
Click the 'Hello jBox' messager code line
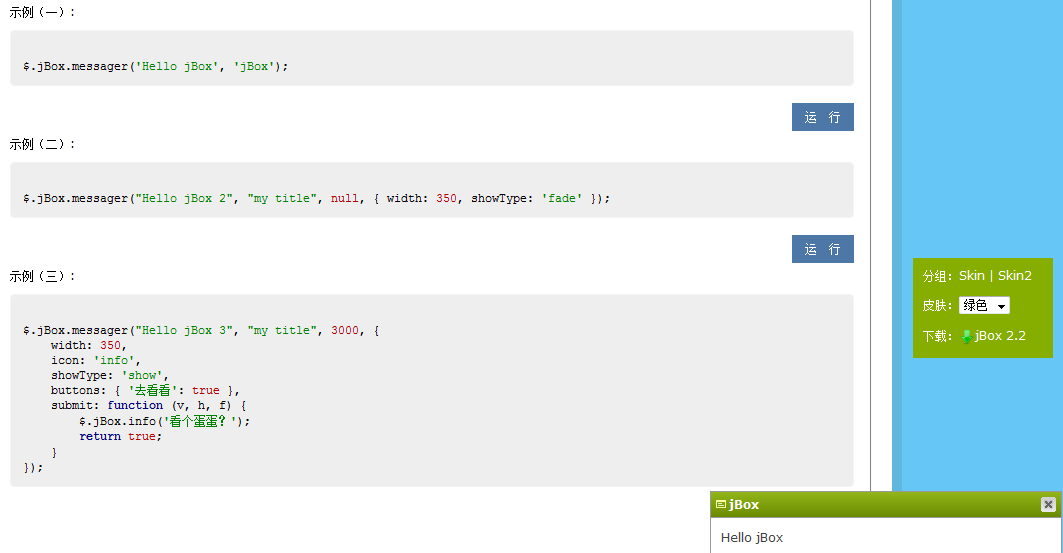click(x=156, y=67)
